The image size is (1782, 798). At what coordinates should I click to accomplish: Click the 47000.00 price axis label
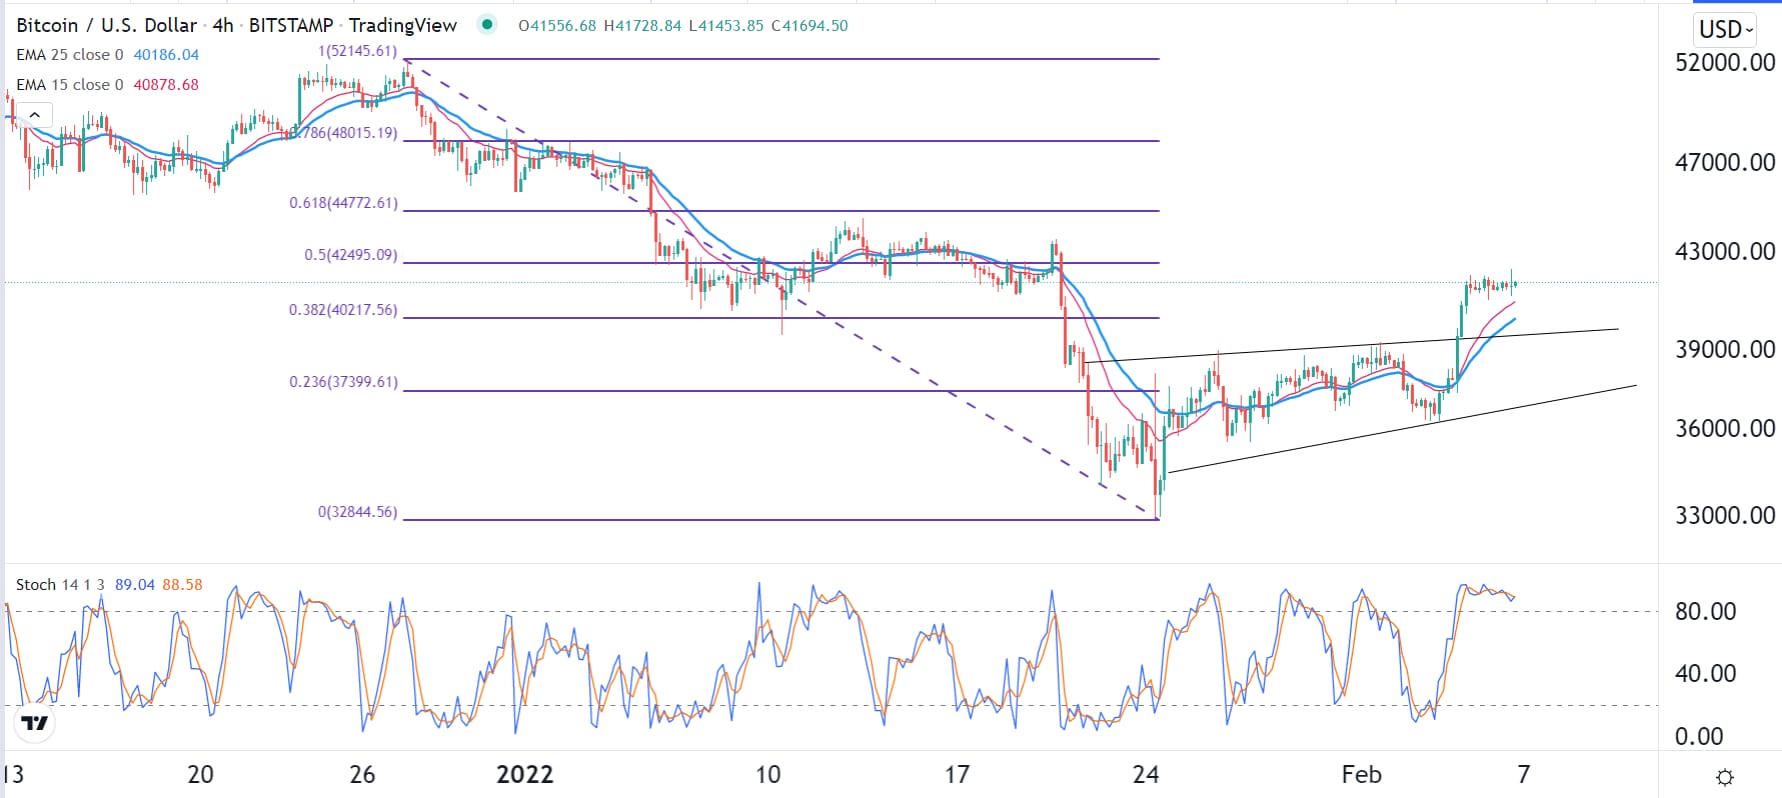coord(1725,162)
